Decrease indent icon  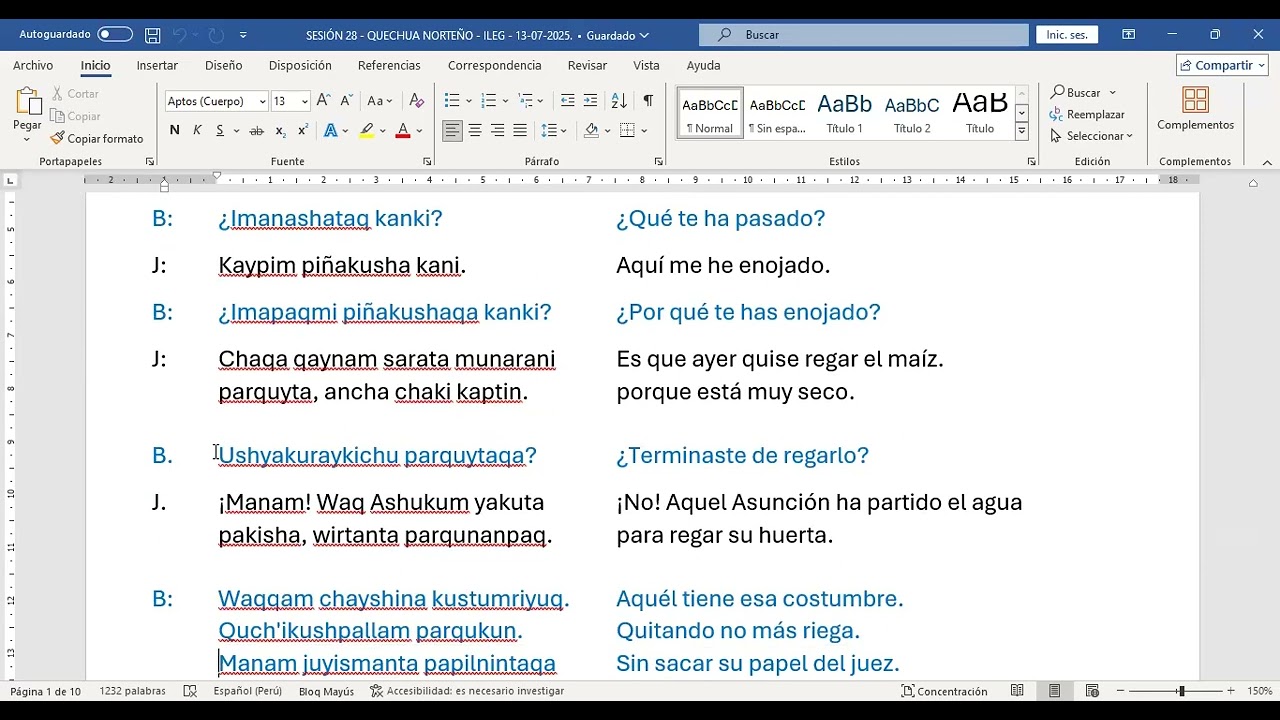pyautogui.click(x=567, y=101)
